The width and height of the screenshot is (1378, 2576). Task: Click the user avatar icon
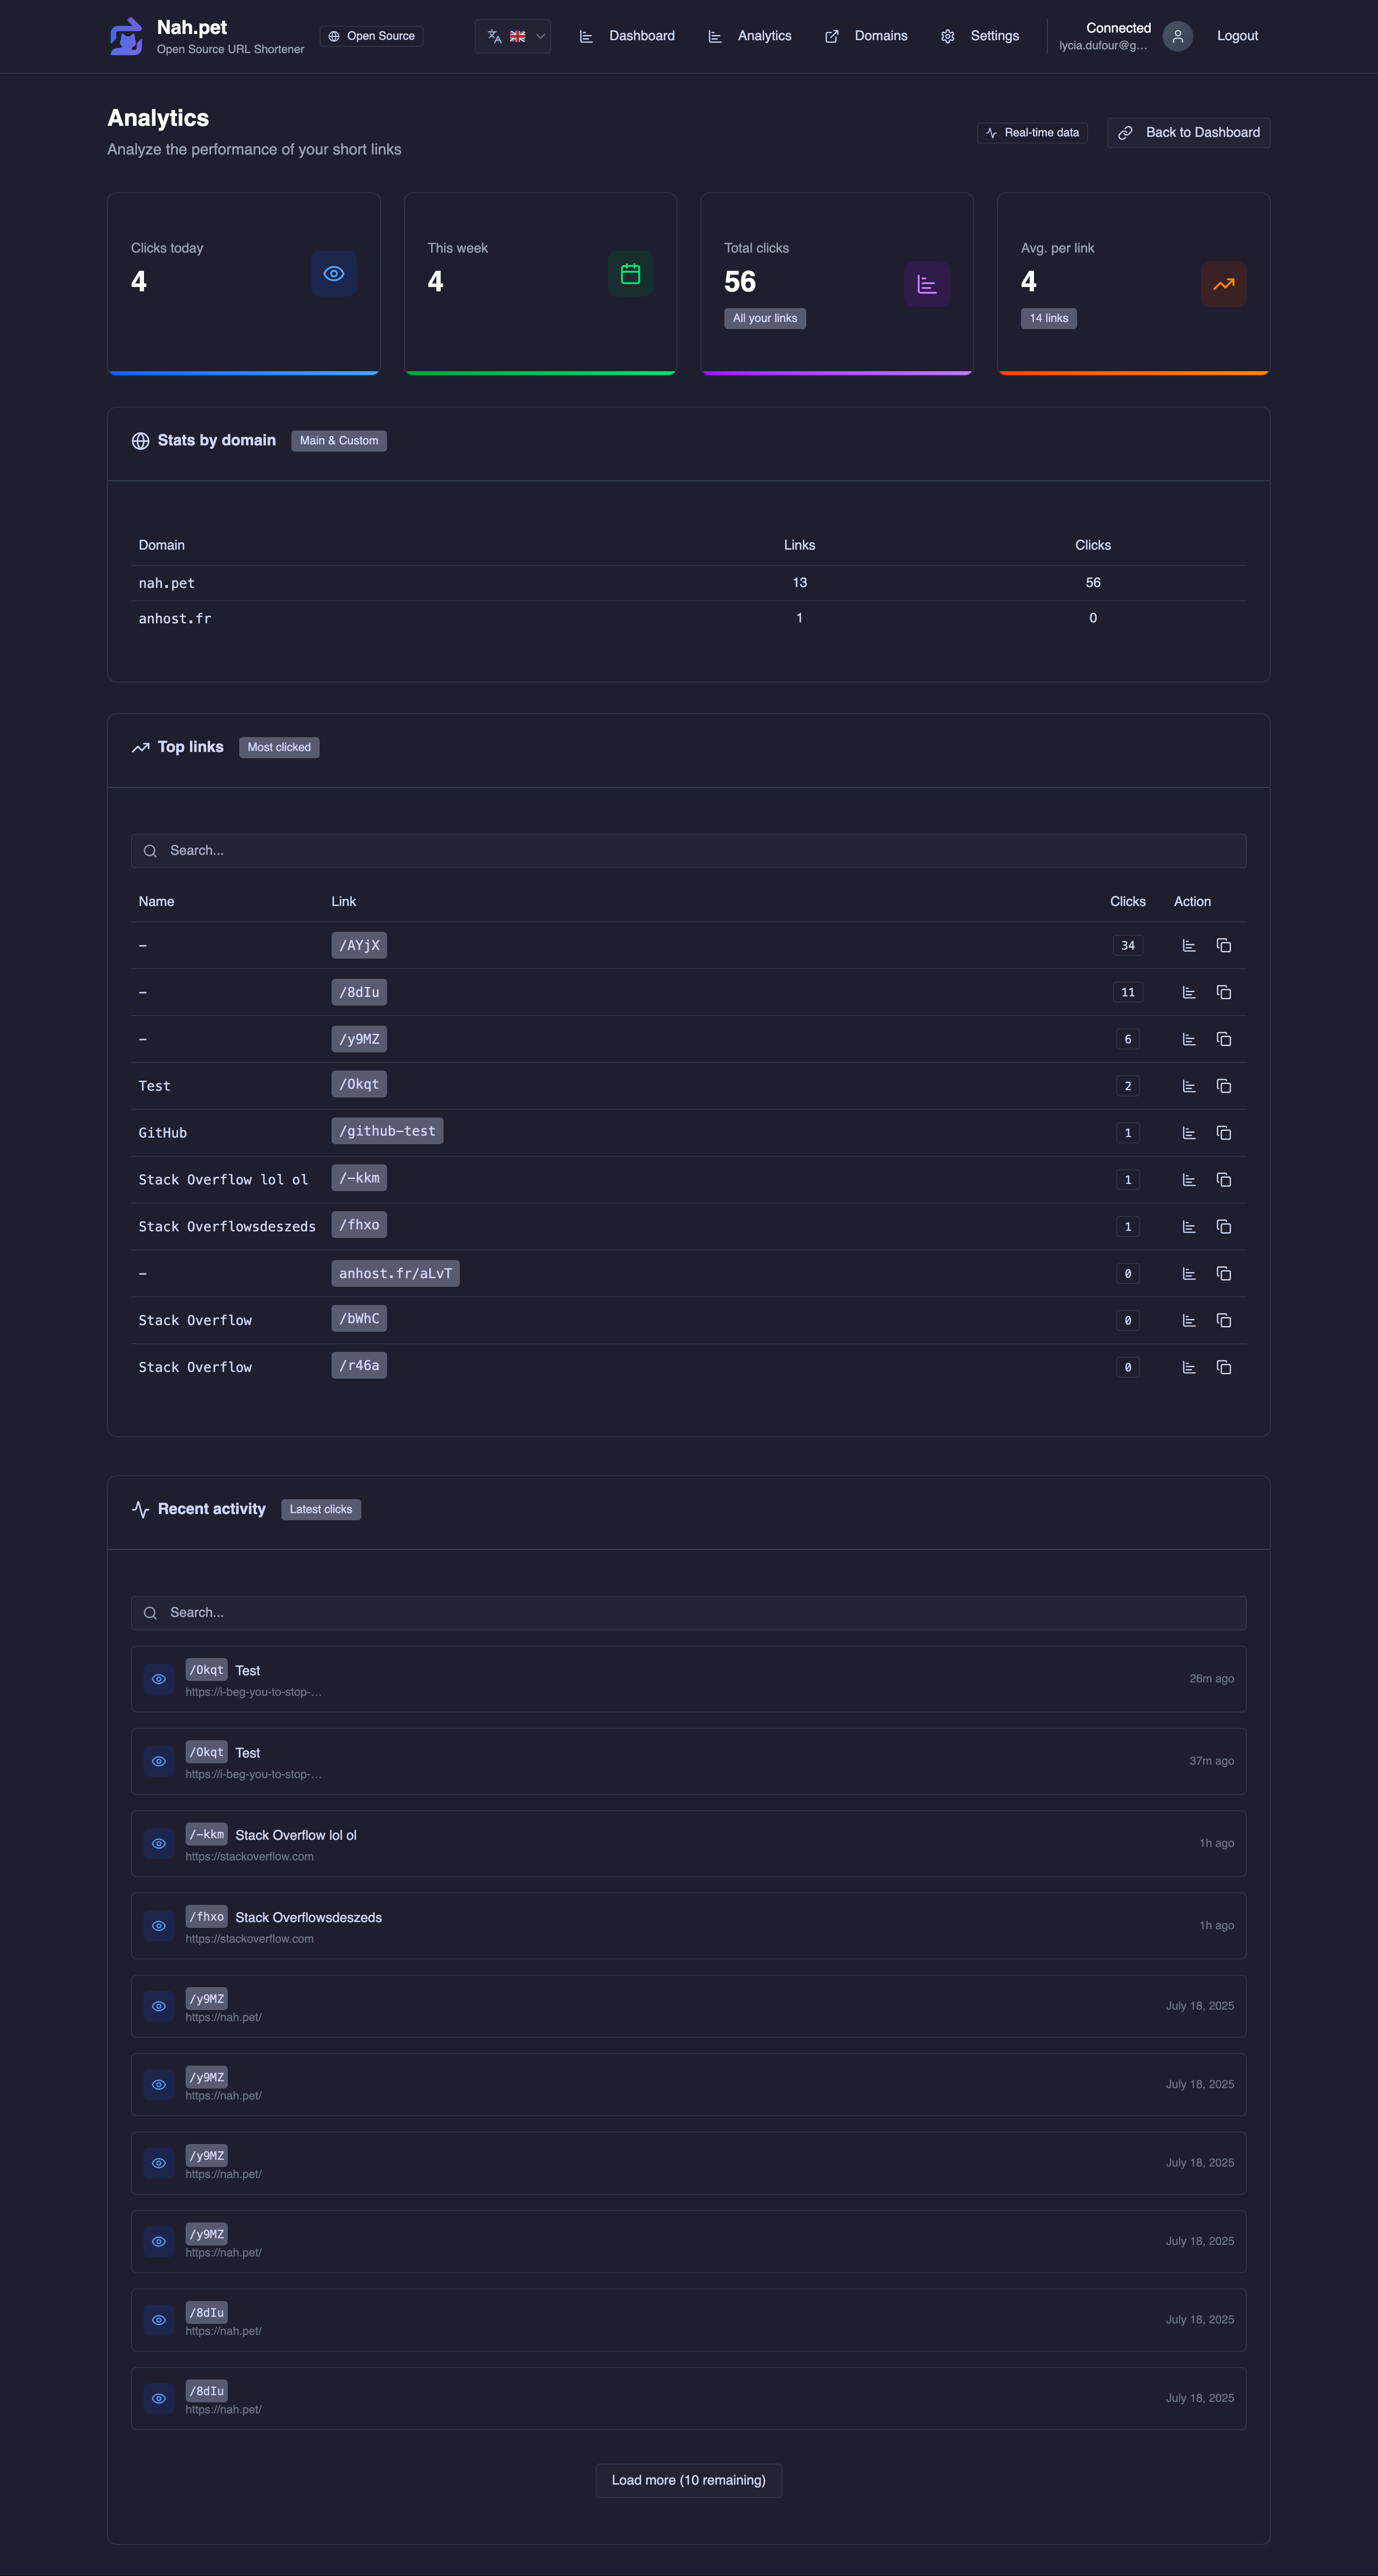coord(1177,36)
